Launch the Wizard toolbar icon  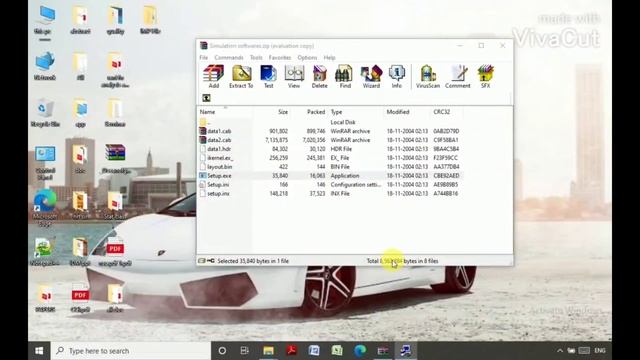[x=371, y=76]
